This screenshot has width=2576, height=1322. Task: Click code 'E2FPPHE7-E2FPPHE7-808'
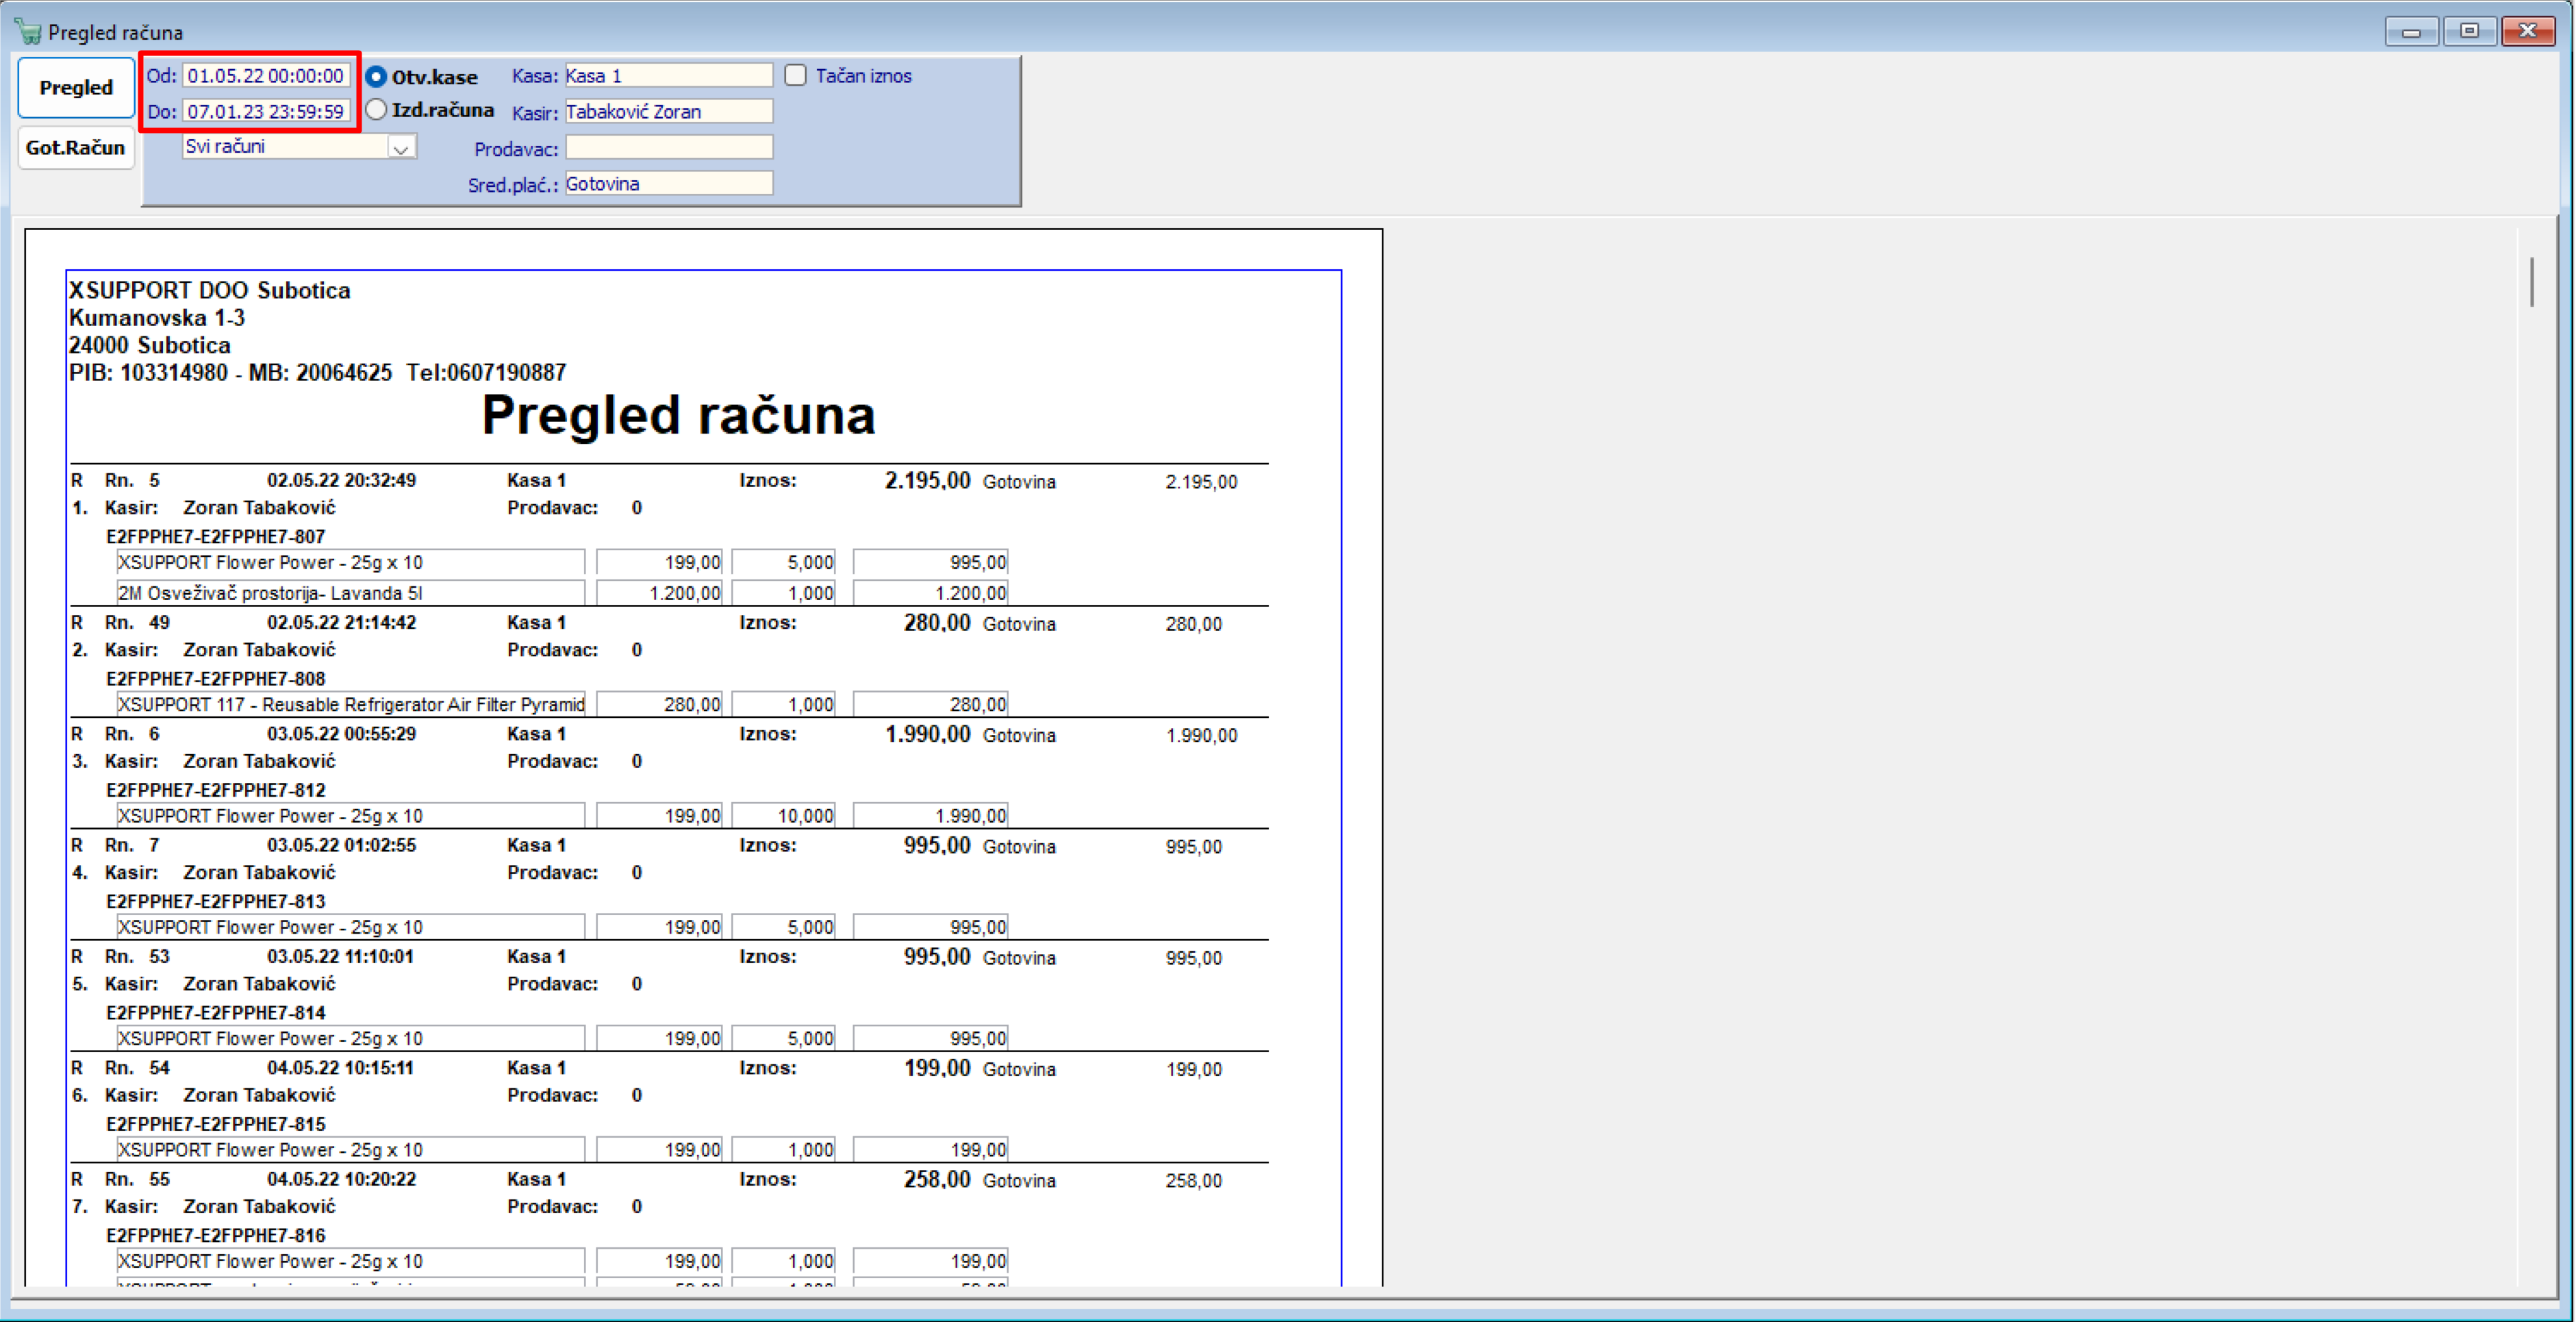click(216, 679)
